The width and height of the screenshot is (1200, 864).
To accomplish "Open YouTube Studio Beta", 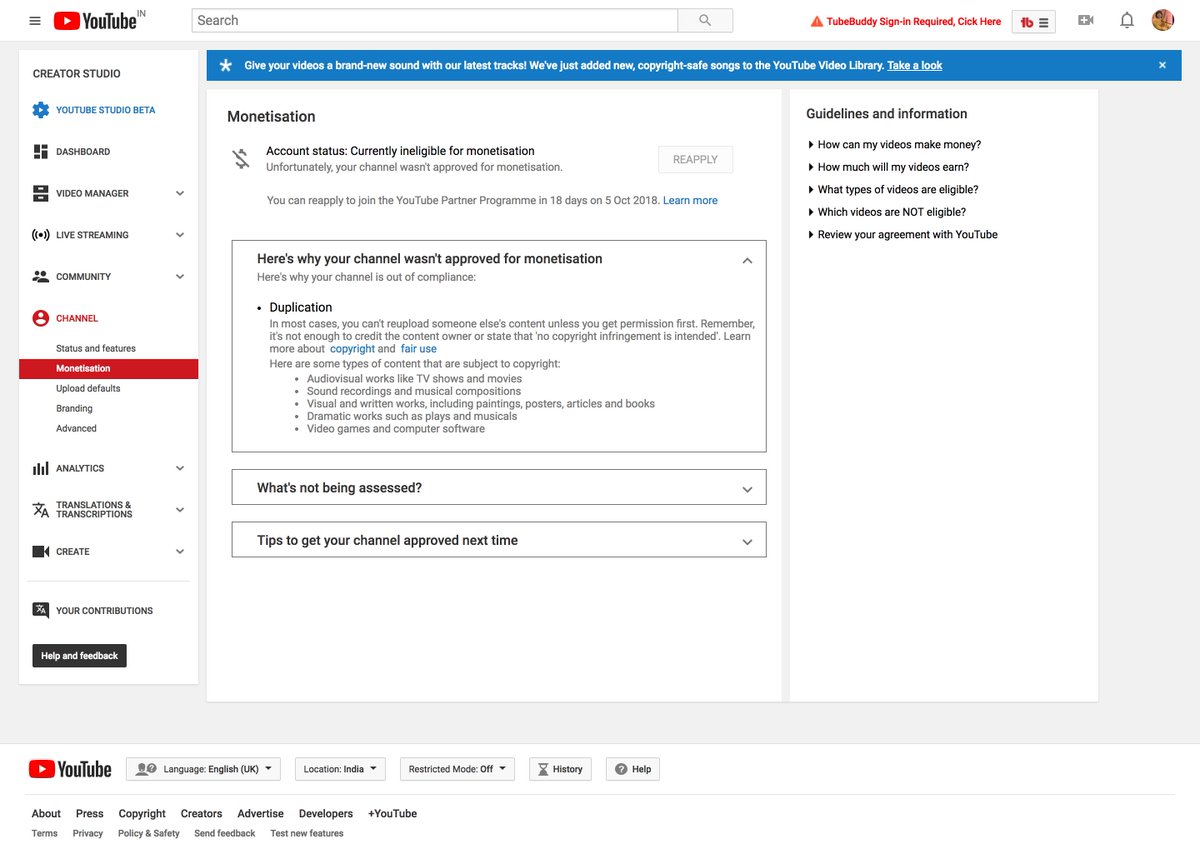I will pyautogui.click(x=105, y=110).
